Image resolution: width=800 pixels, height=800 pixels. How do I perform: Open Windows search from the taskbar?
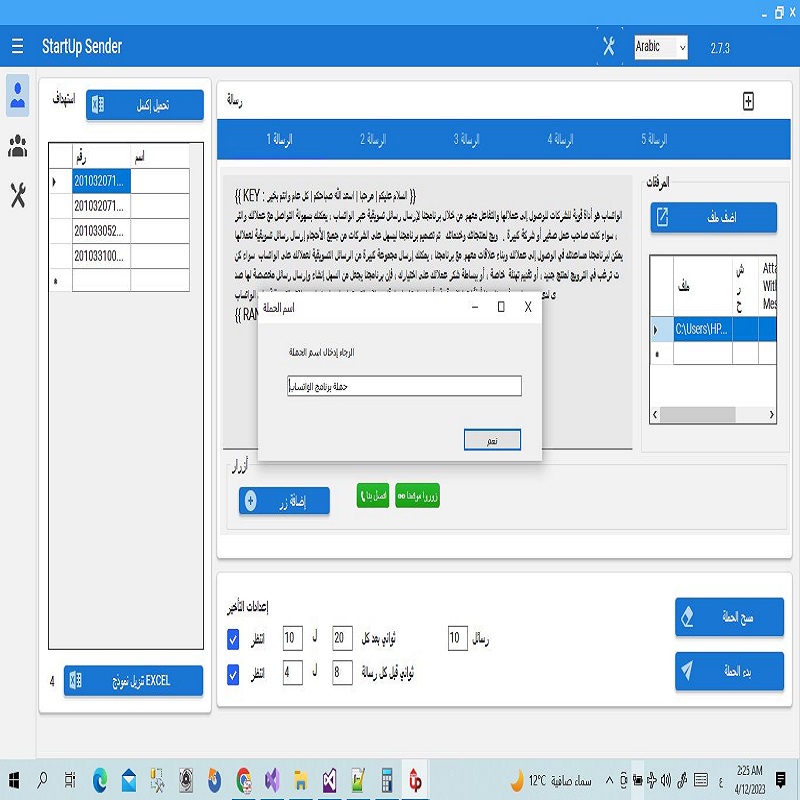pyautogui.click(x=42, y=780)
